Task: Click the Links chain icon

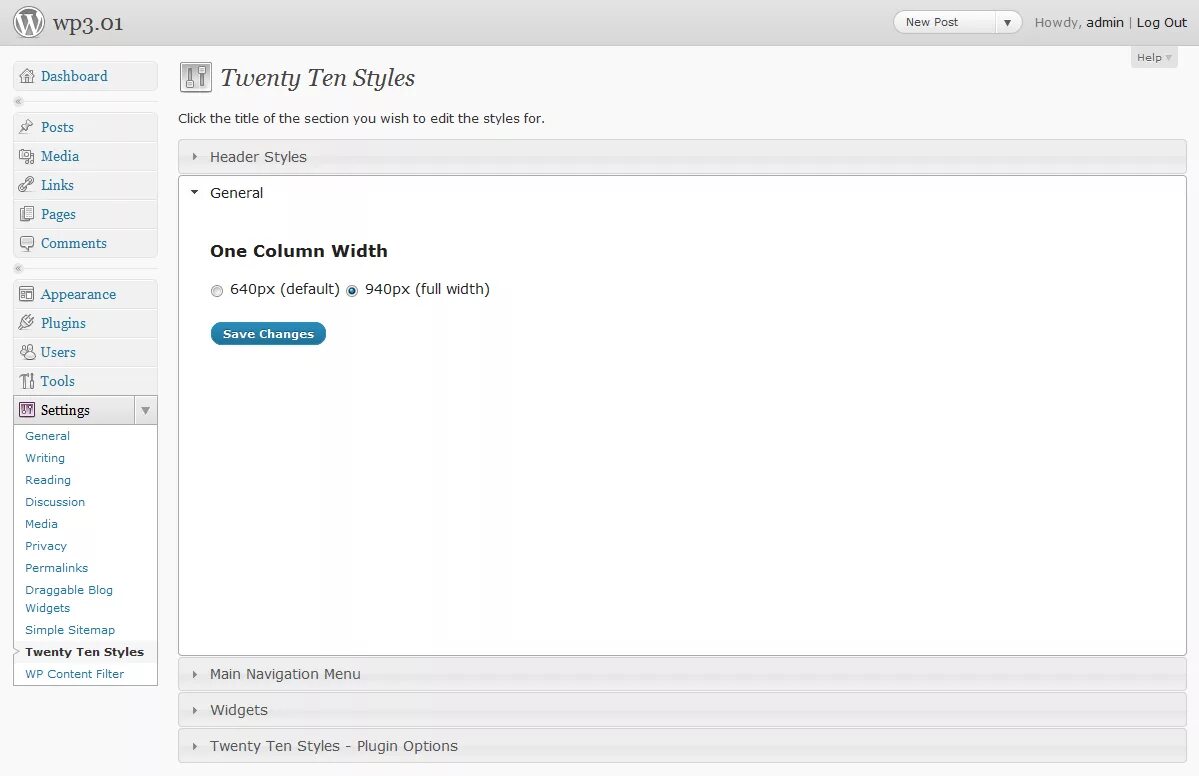Action: 27,185
